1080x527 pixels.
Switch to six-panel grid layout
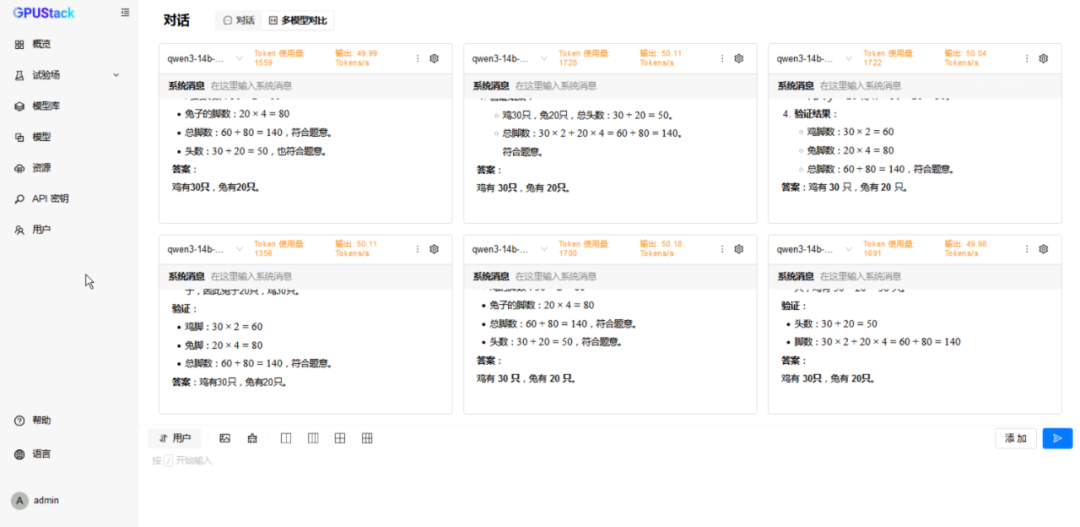[367, 438]
